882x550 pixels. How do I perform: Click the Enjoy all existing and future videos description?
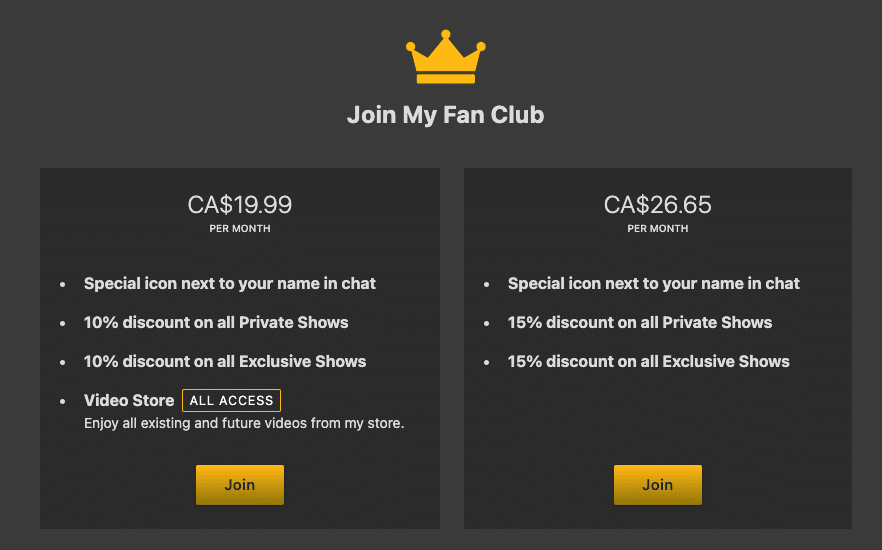pyautogui.click(x=244, y=423)
